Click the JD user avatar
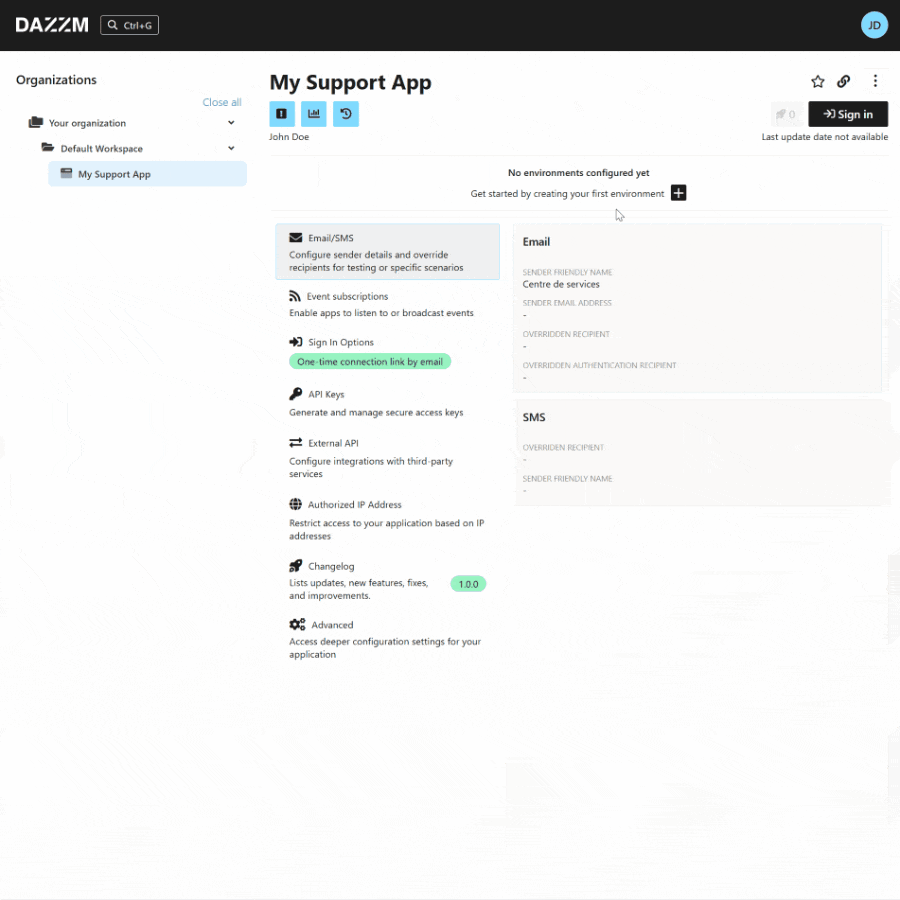 873,25
